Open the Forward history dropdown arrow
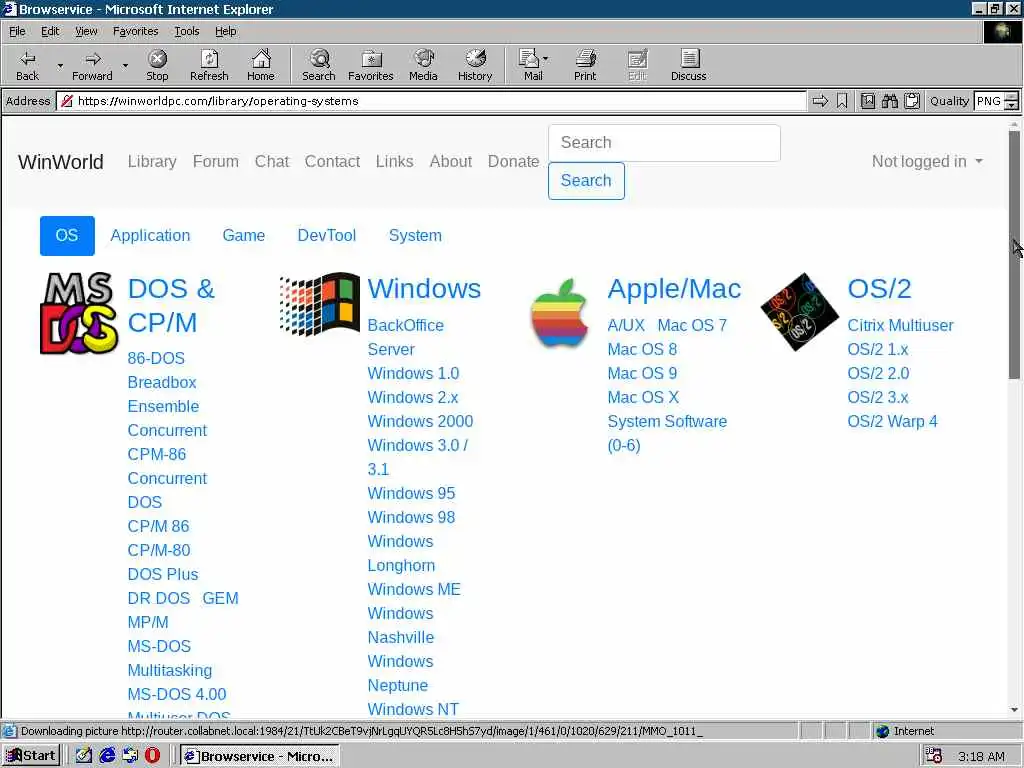The width and height of the screenshot is (1024, 768). pos(125,65)
